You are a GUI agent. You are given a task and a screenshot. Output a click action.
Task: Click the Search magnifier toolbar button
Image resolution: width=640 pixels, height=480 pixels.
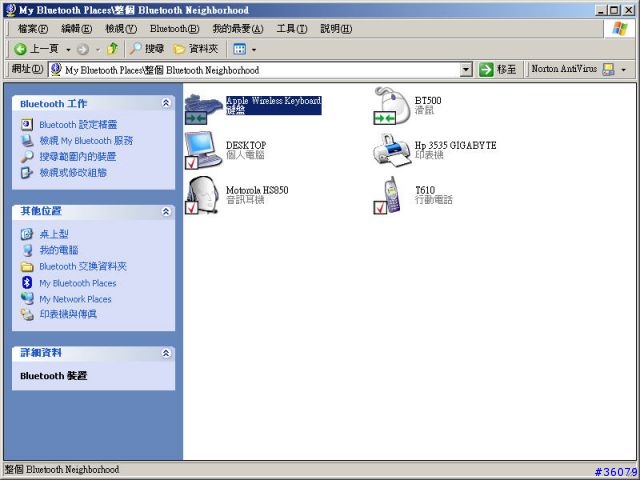pos(147,49)
